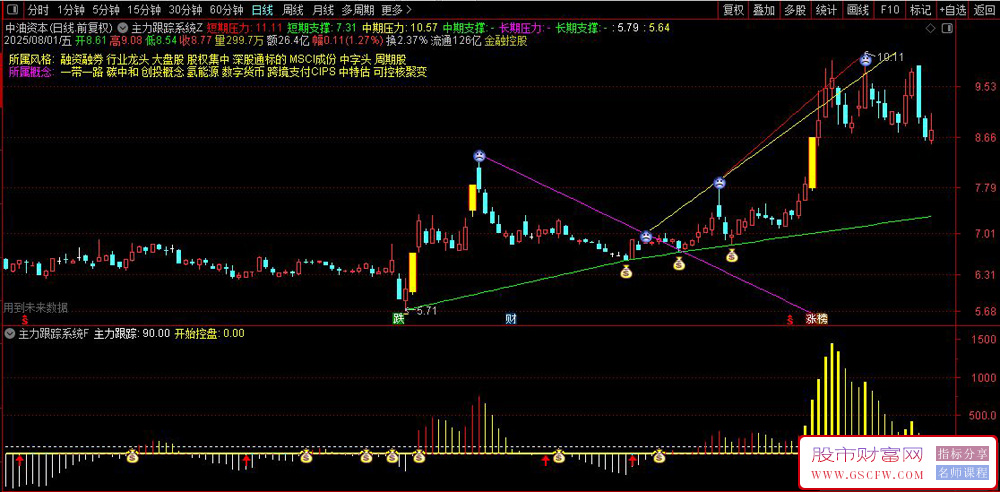This screenshot has width=1000, height=492.
Task: Click the 用到未来数据 notice text
Action: pyautogui.click(x=36, y=308)
